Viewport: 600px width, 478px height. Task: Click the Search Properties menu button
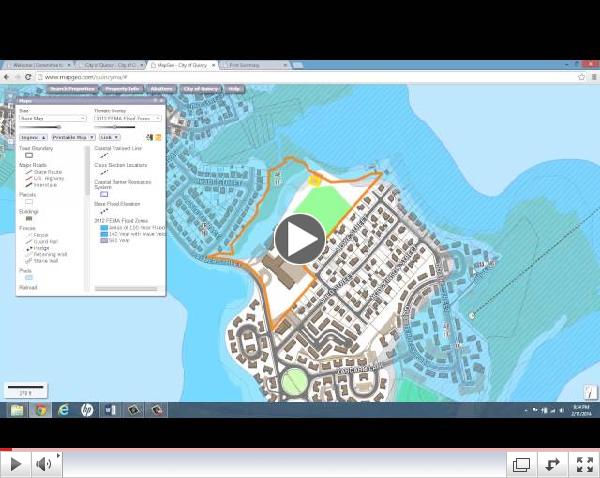point(72,89)
